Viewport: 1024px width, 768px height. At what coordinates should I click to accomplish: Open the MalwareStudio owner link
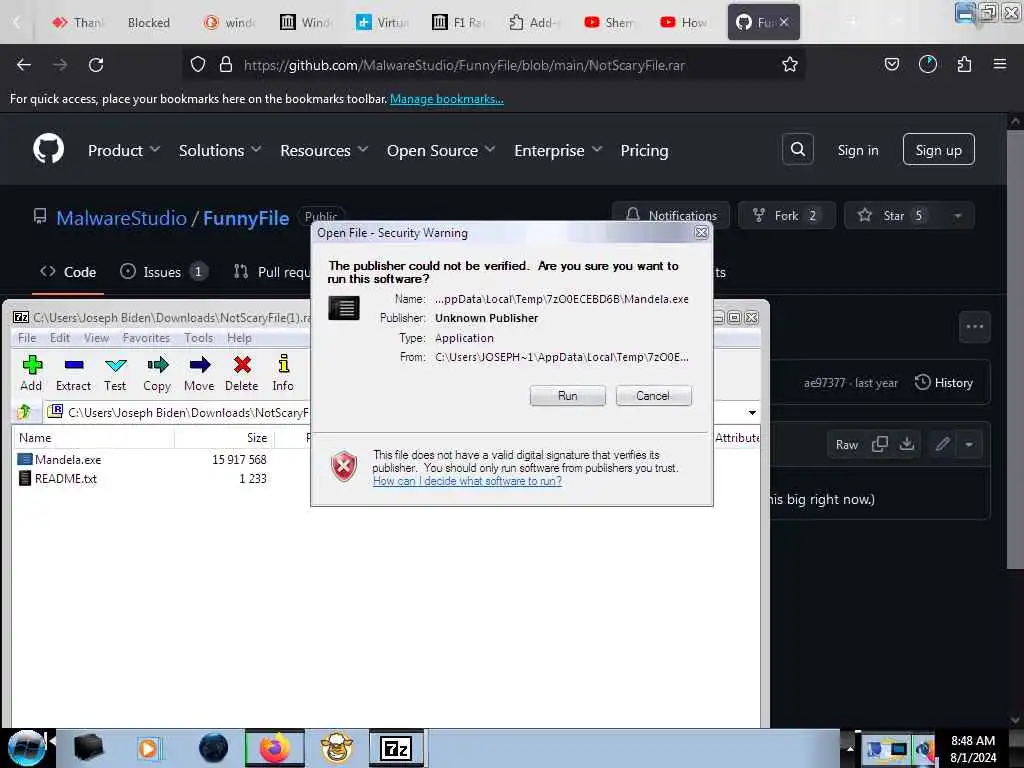click(121, 218)
